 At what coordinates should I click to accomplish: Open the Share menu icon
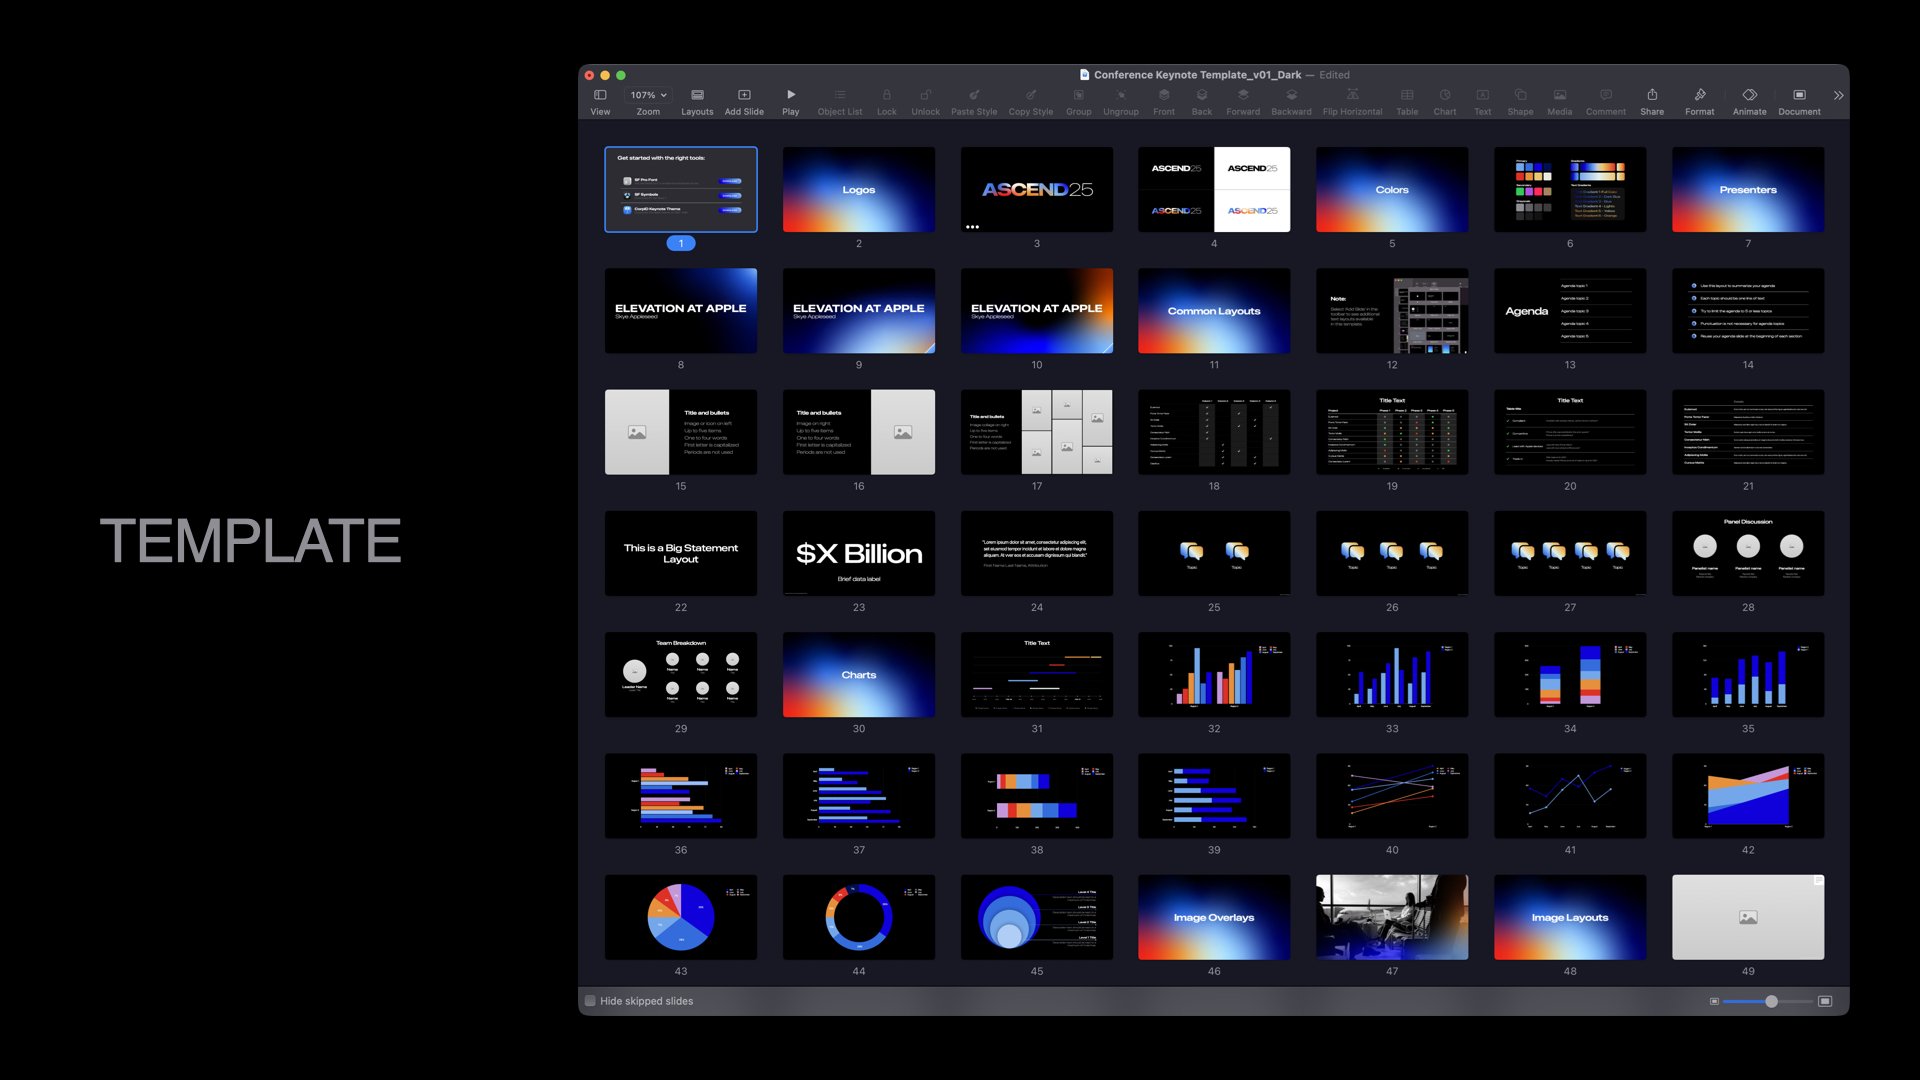(1652, 95)
